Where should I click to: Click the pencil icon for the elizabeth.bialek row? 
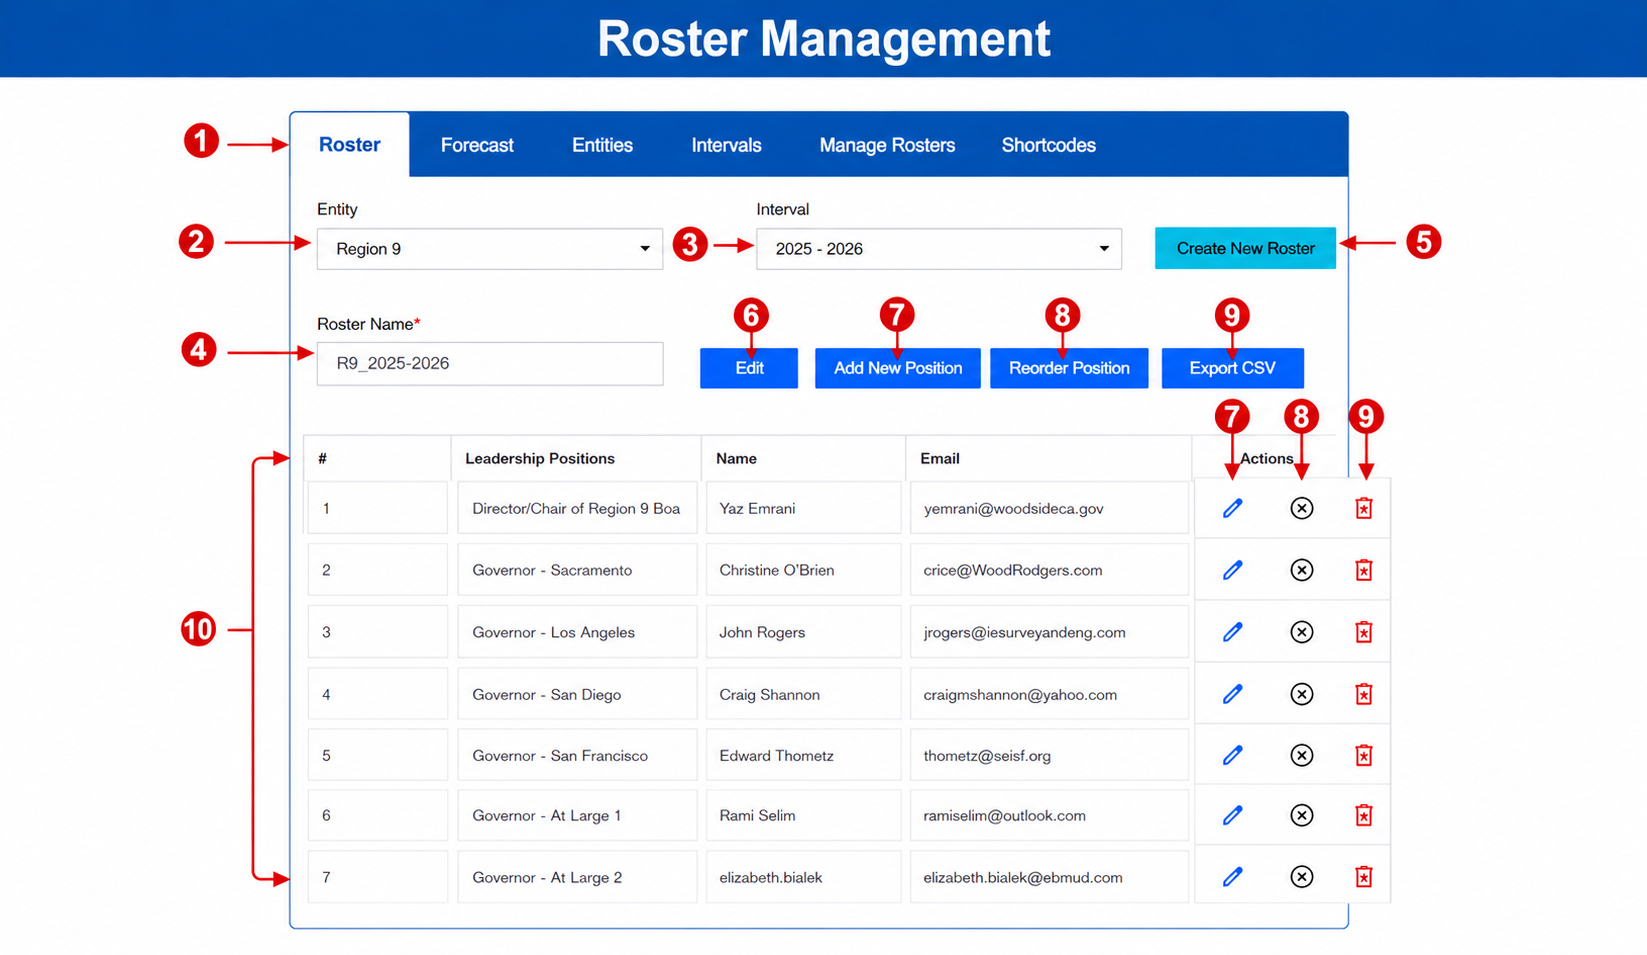click(1232, 877)
